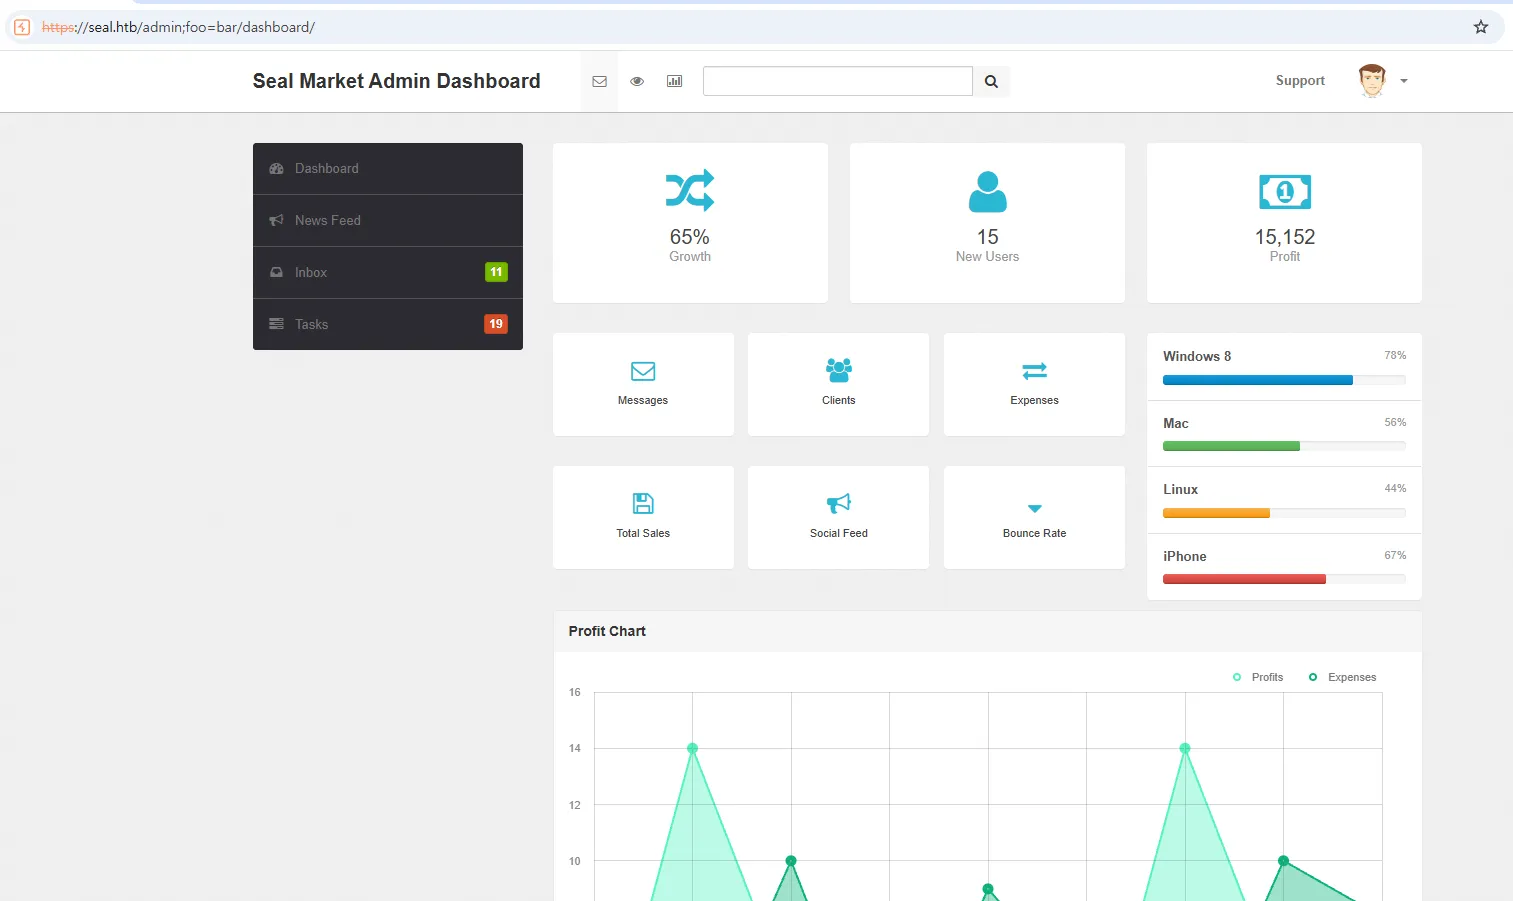The width and height of the screenshot is (1513, 901).
Task: Open Inbox in the sidebar menu
Action: pos(388,272)
